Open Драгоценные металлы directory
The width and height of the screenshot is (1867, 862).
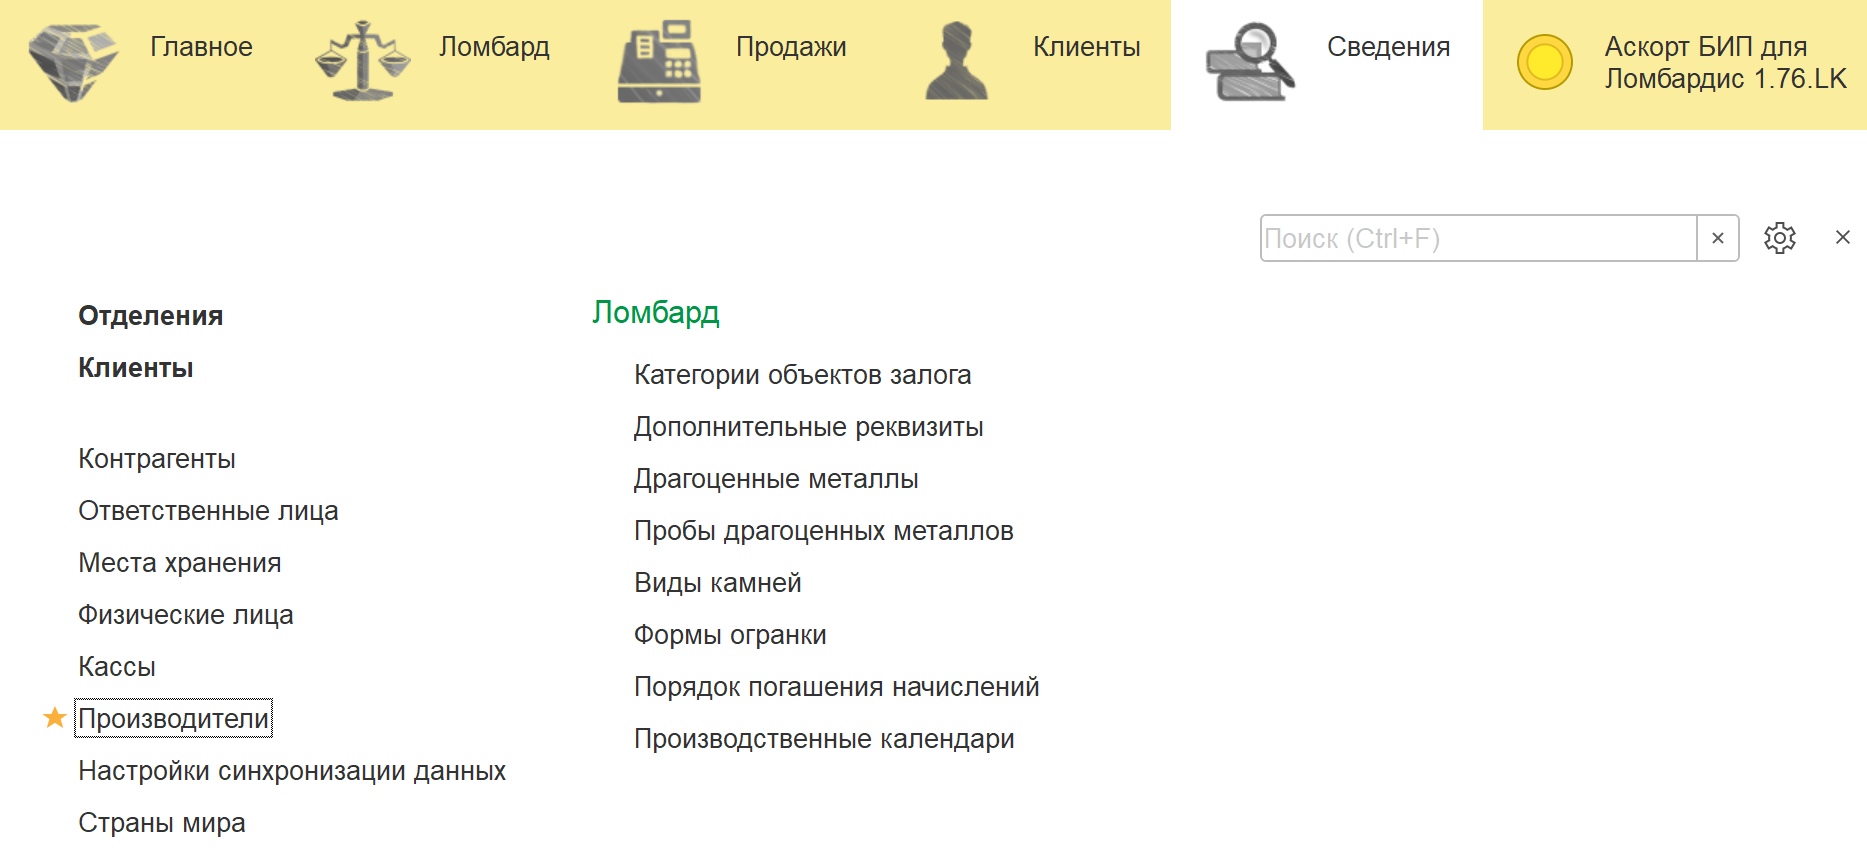pyautogui.click(x=776, y=479)
